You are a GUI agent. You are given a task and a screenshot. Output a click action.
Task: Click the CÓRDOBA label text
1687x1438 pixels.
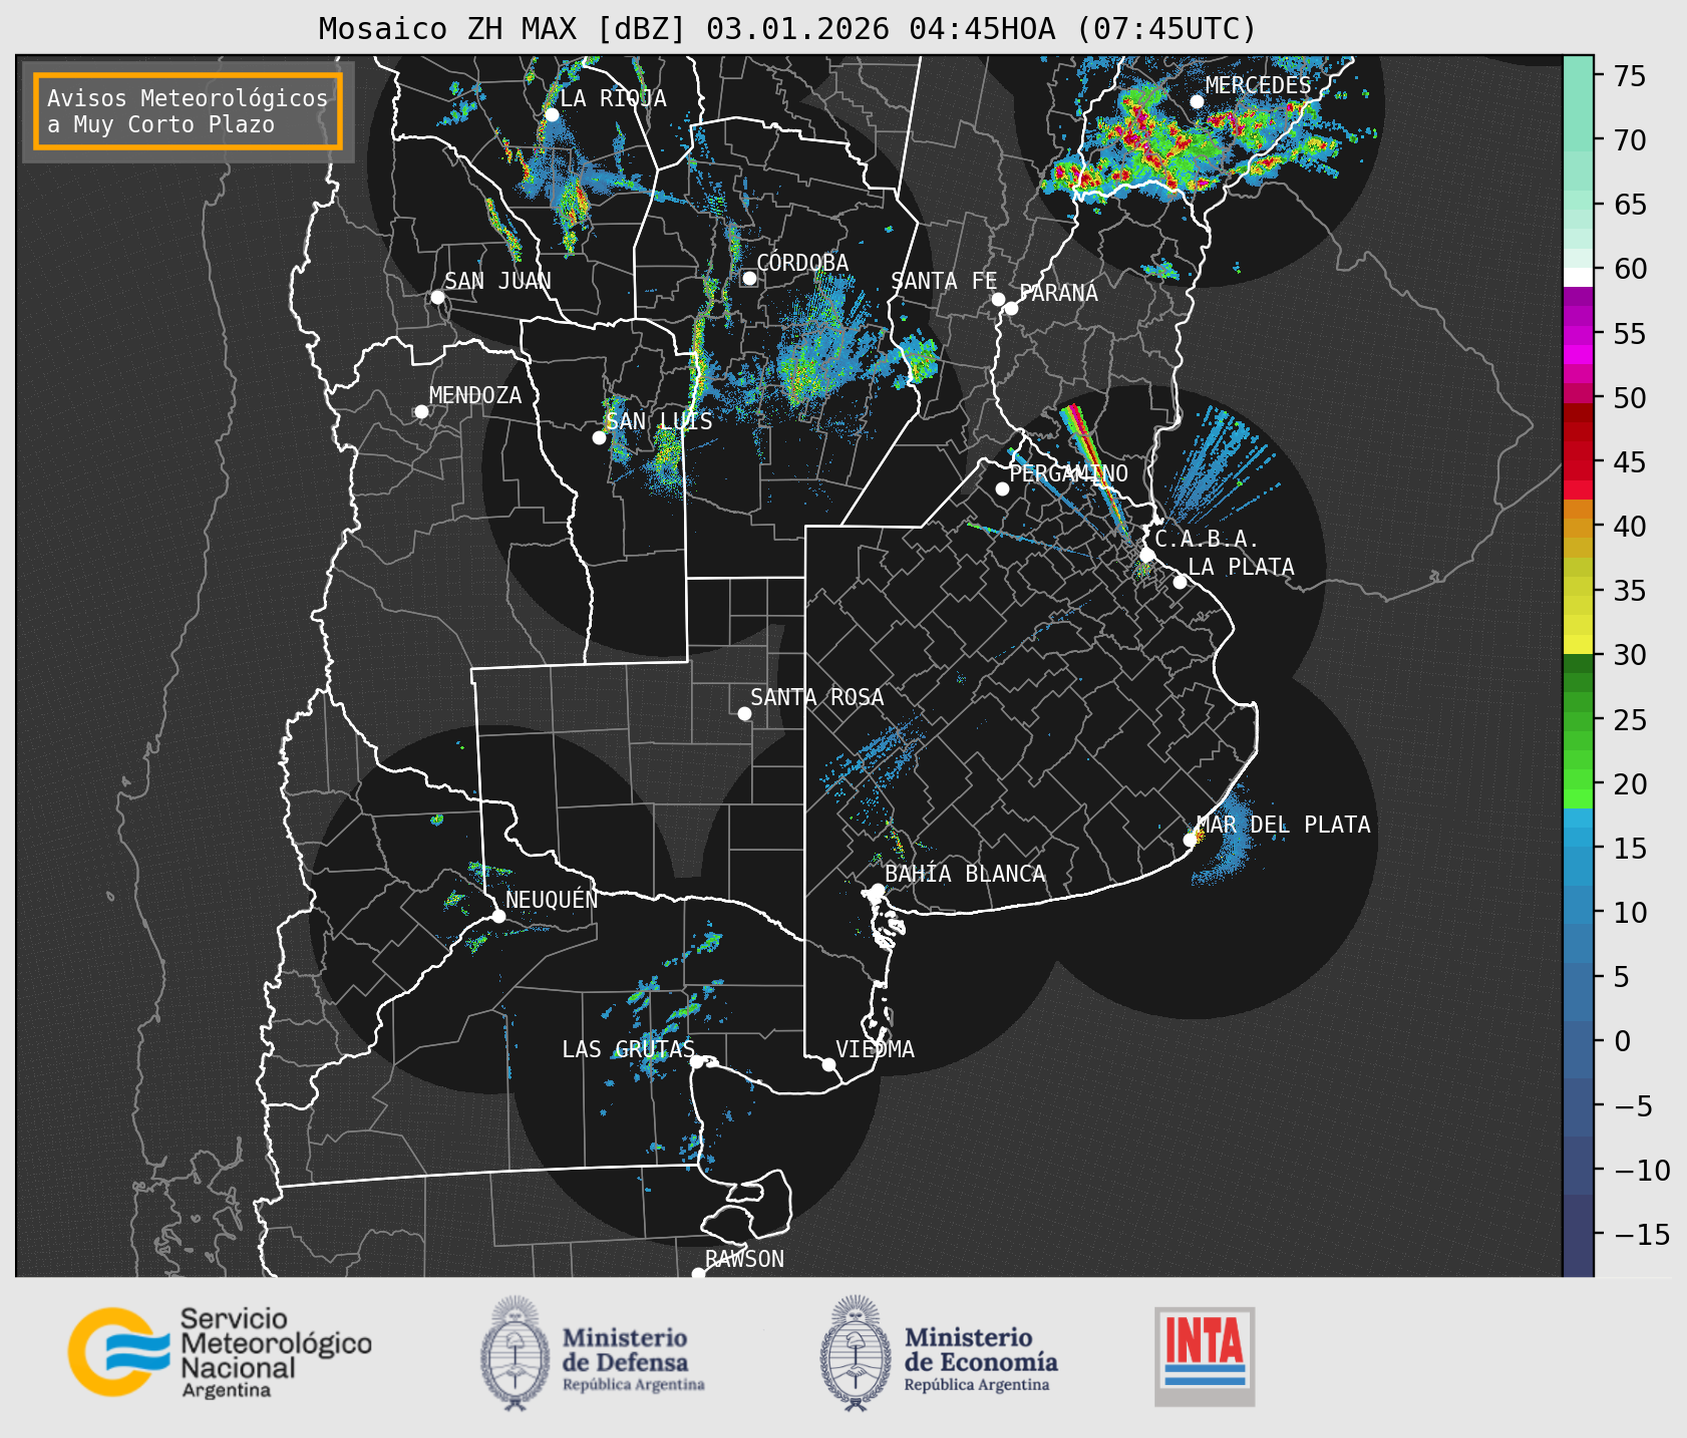[802, 262]
